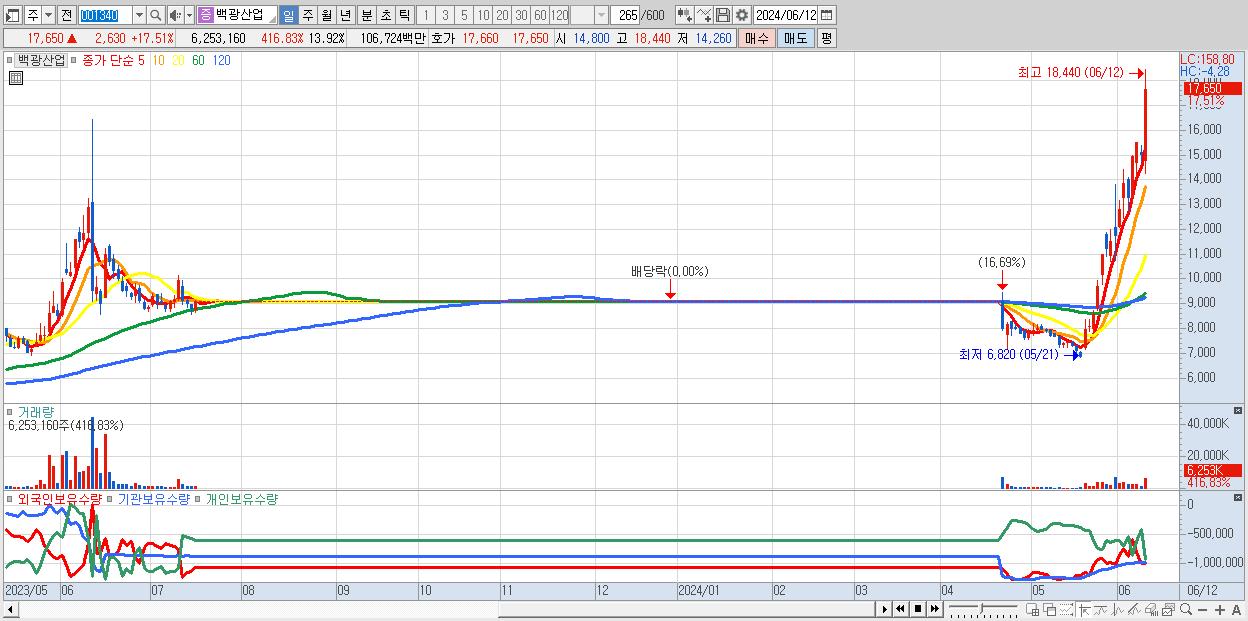Toggle the 종가 단순 moving average marker
This screenshot has height=621, width=1248.
click(x=74, y=60)
